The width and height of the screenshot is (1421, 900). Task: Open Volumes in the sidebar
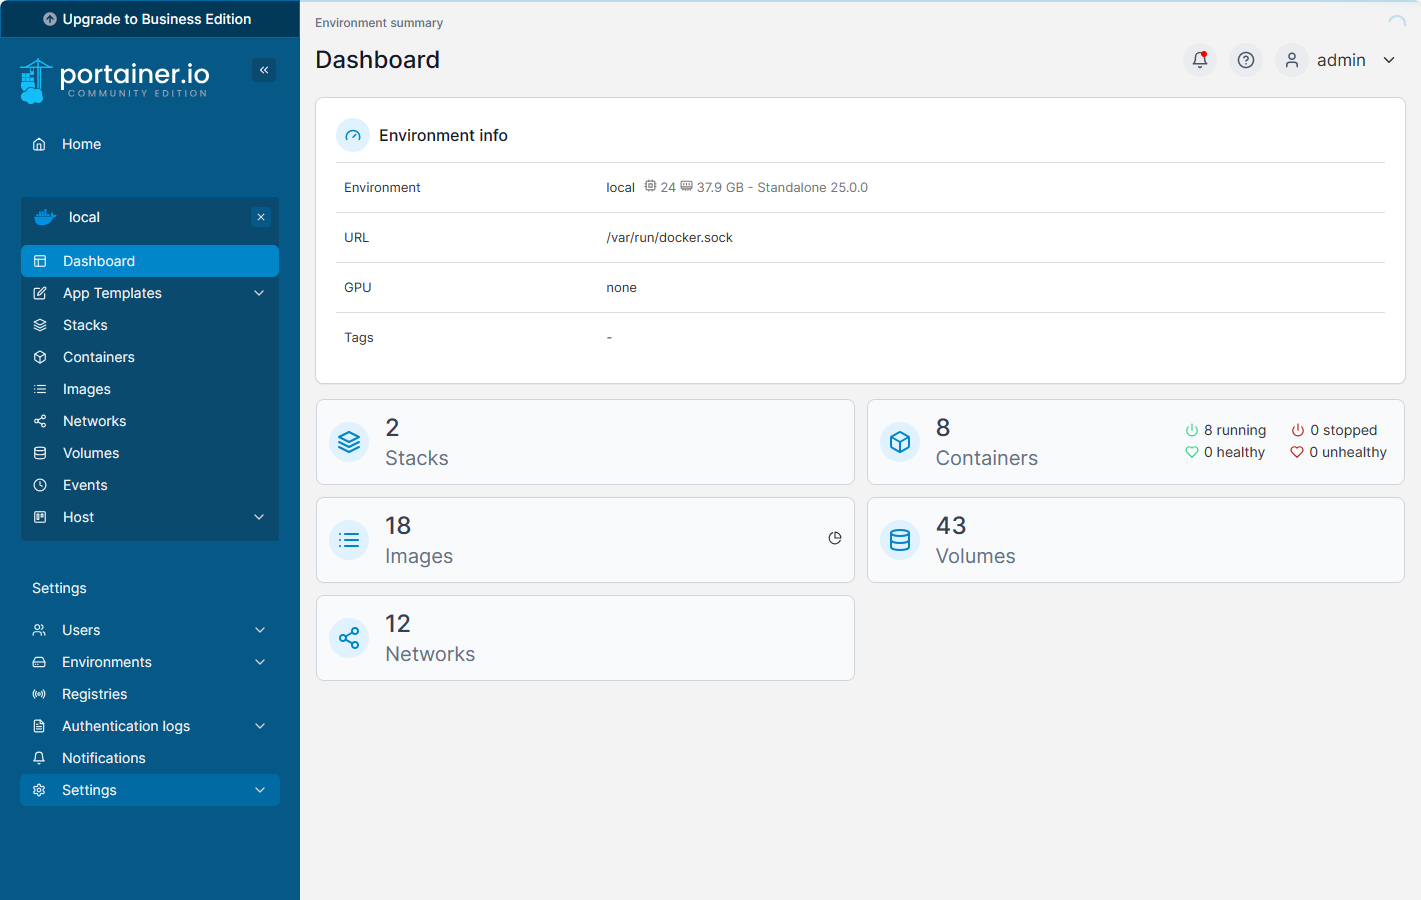150,453
